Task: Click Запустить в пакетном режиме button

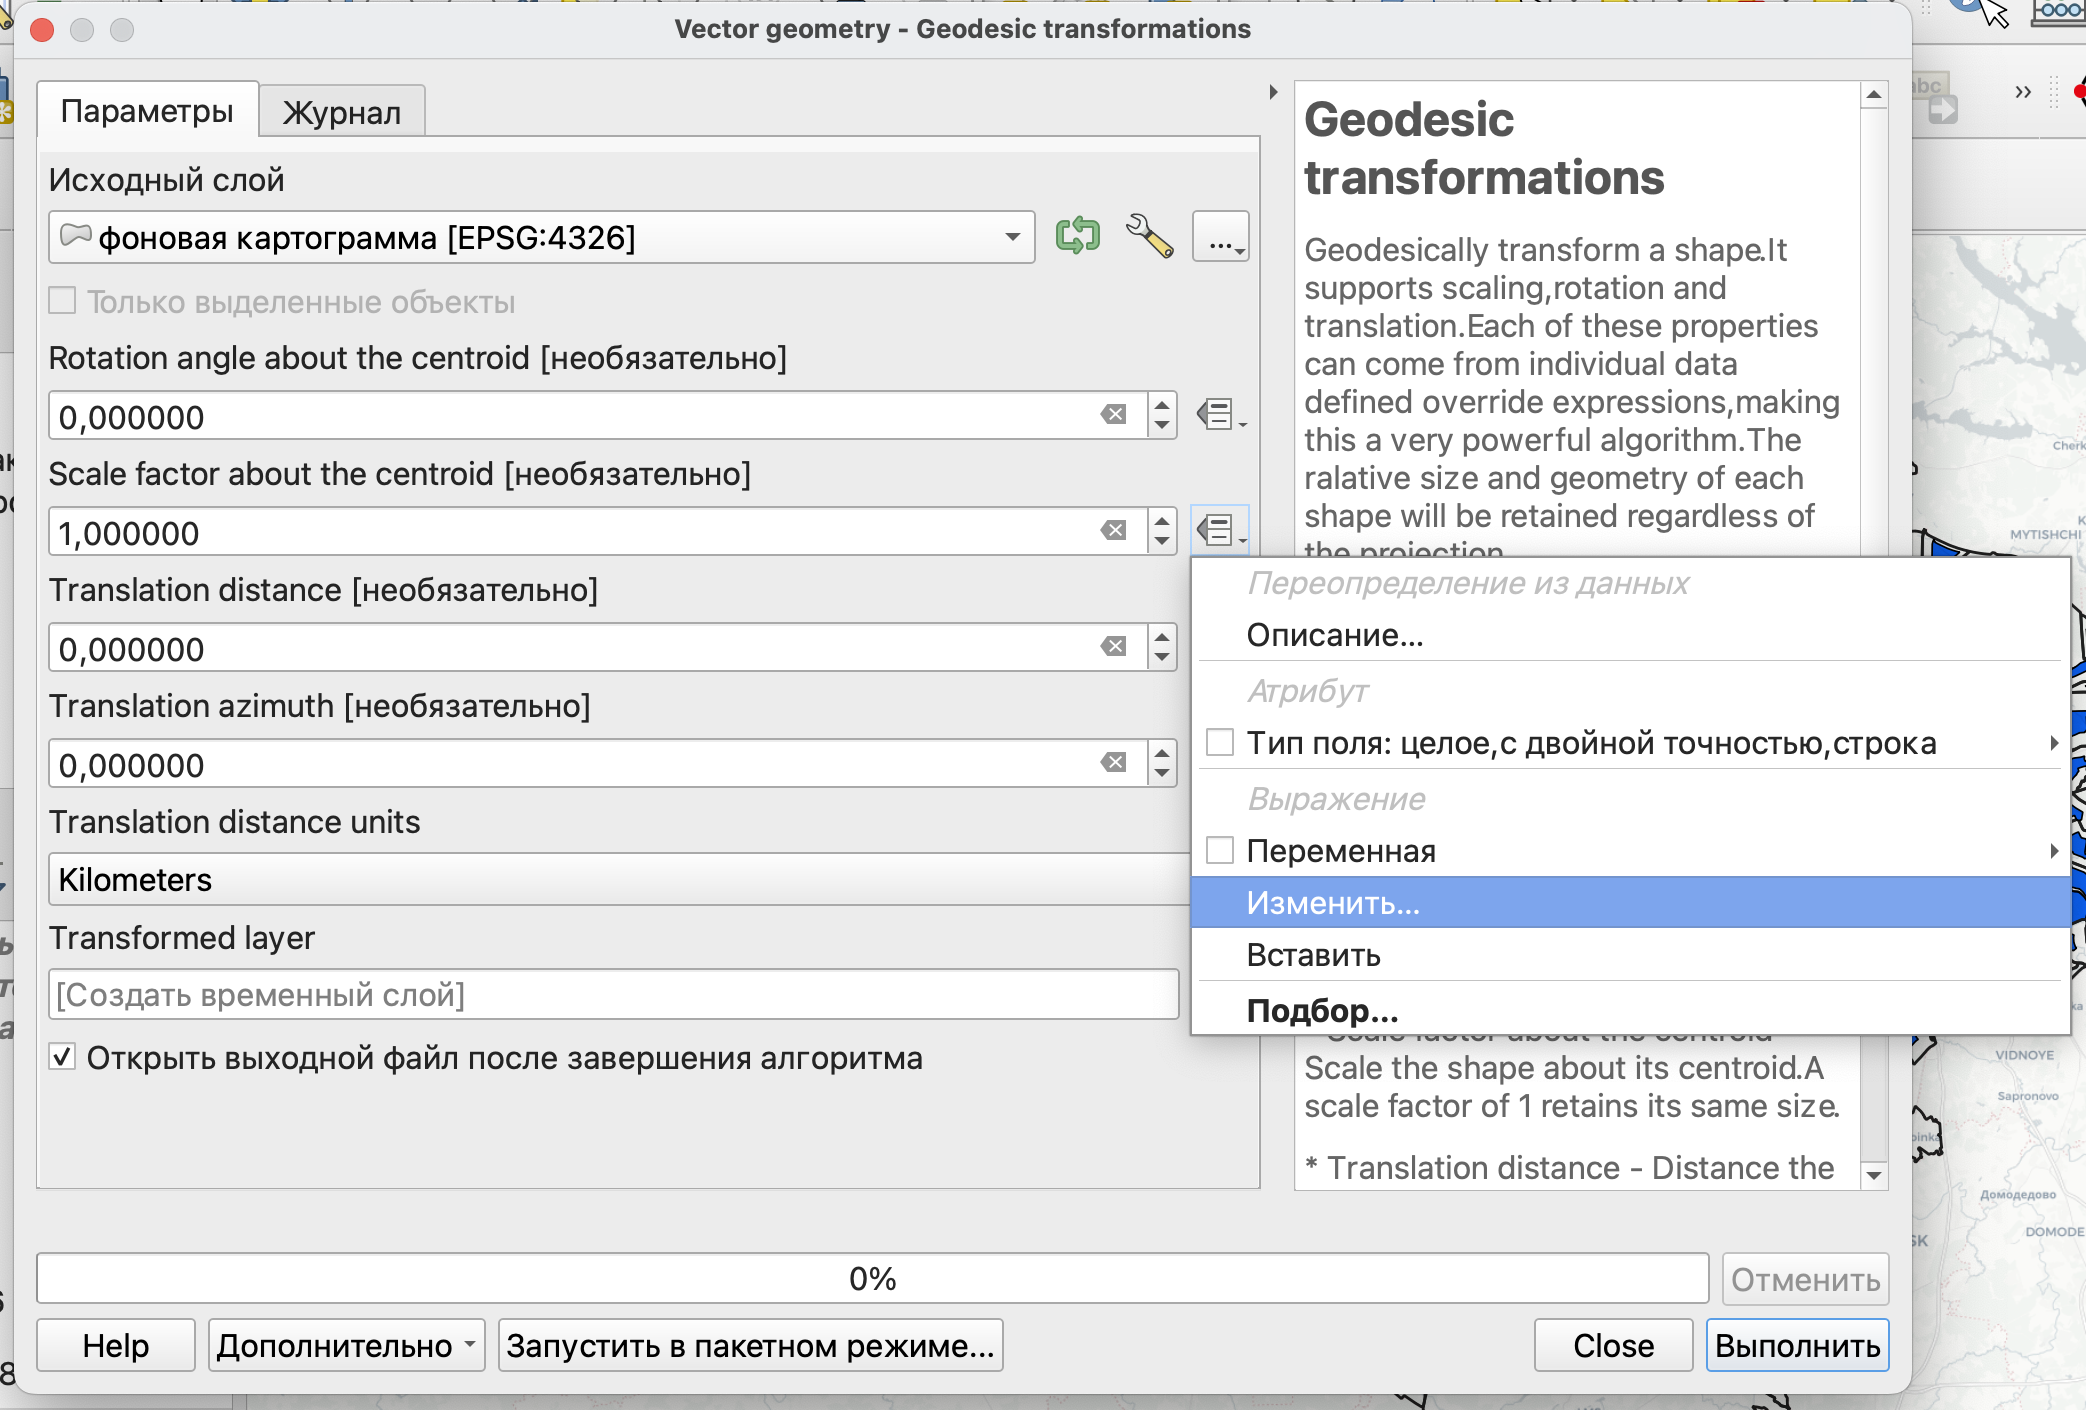Action: [750, 1346]
